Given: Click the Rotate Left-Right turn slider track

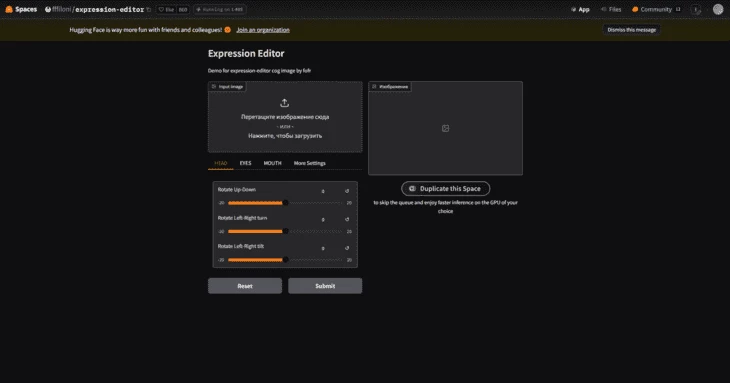Looking at the screenshot, I should pos(285,231).
